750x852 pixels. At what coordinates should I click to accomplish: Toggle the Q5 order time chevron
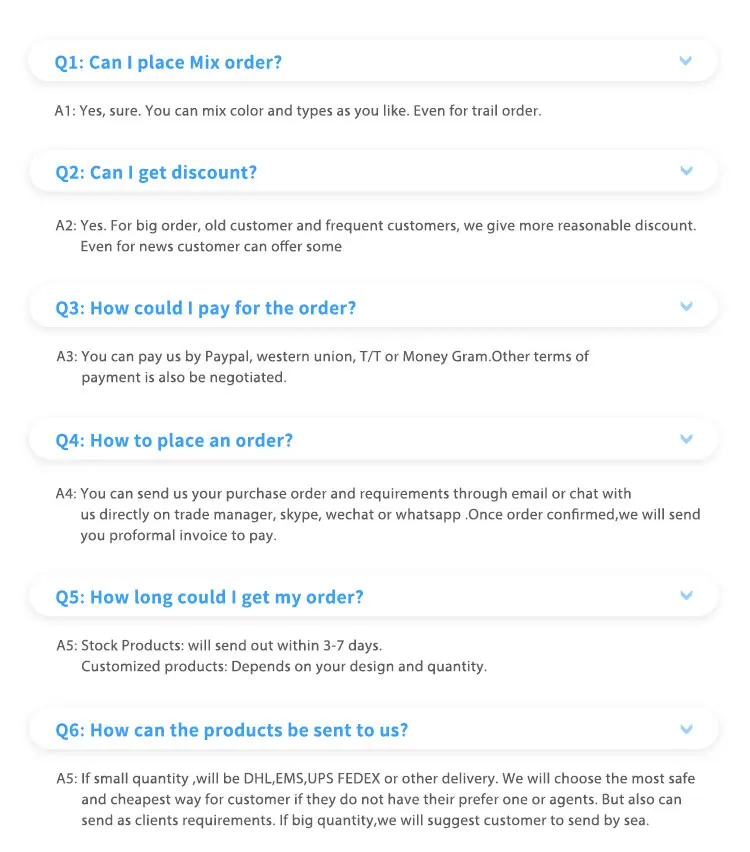tap(685, 596)
